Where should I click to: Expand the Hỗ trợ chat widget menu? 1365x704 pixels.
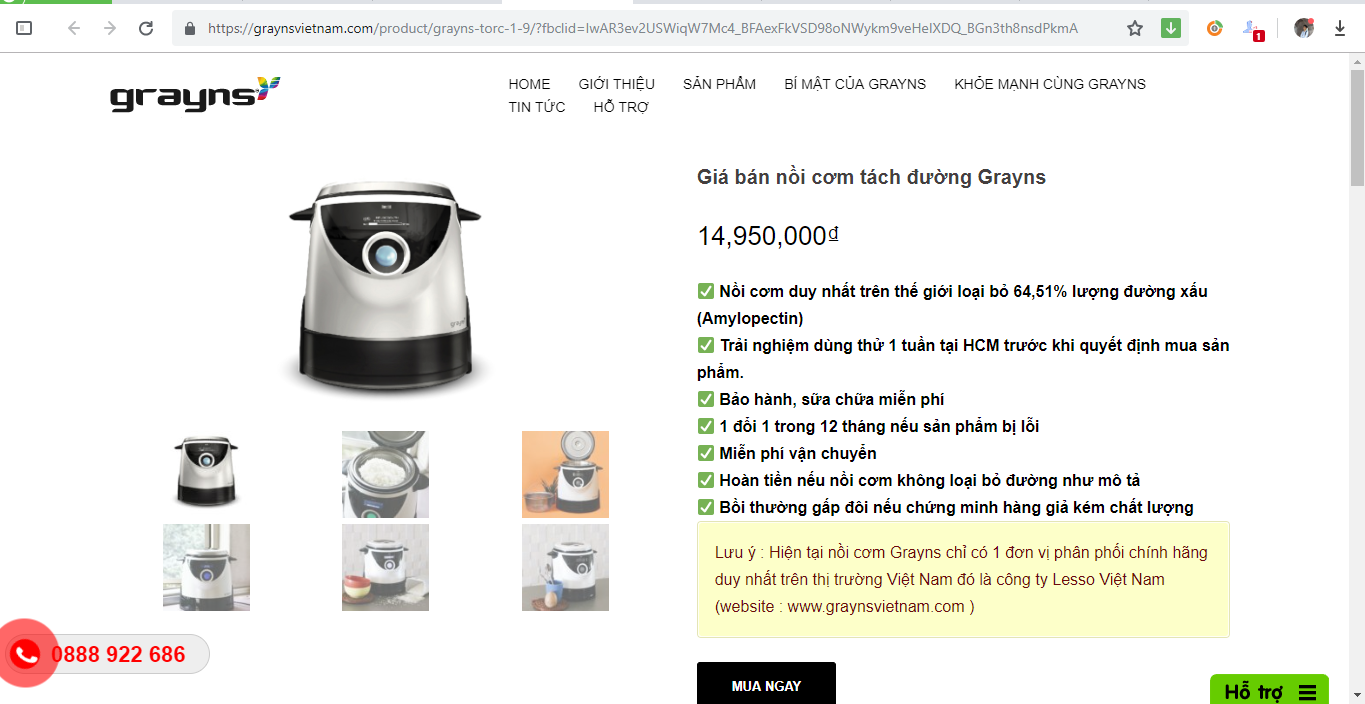(x=1269, y=691)
